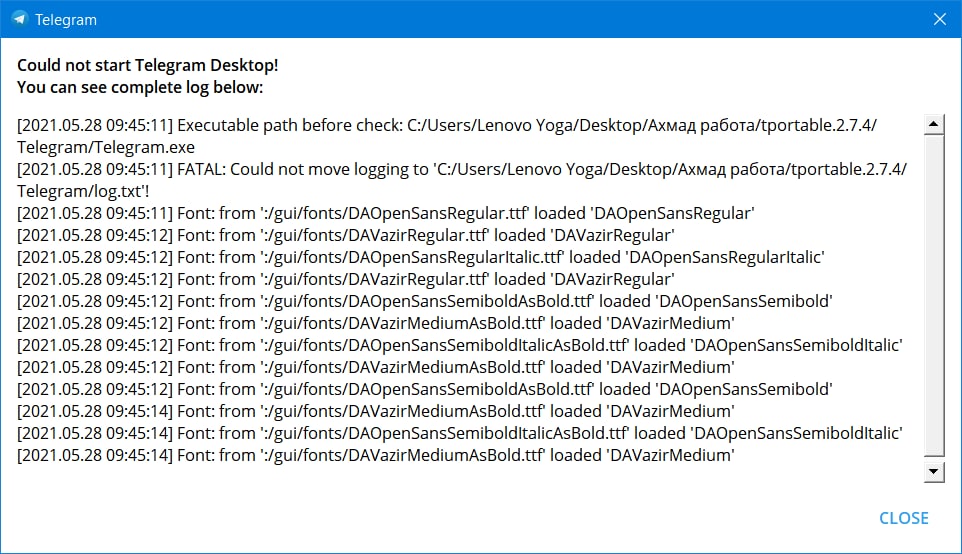This screenshot has height=554, width=962.
Task: Click the log's vertical scrollbar thumb
Action: pyautogui.click(x=935, y=295)
